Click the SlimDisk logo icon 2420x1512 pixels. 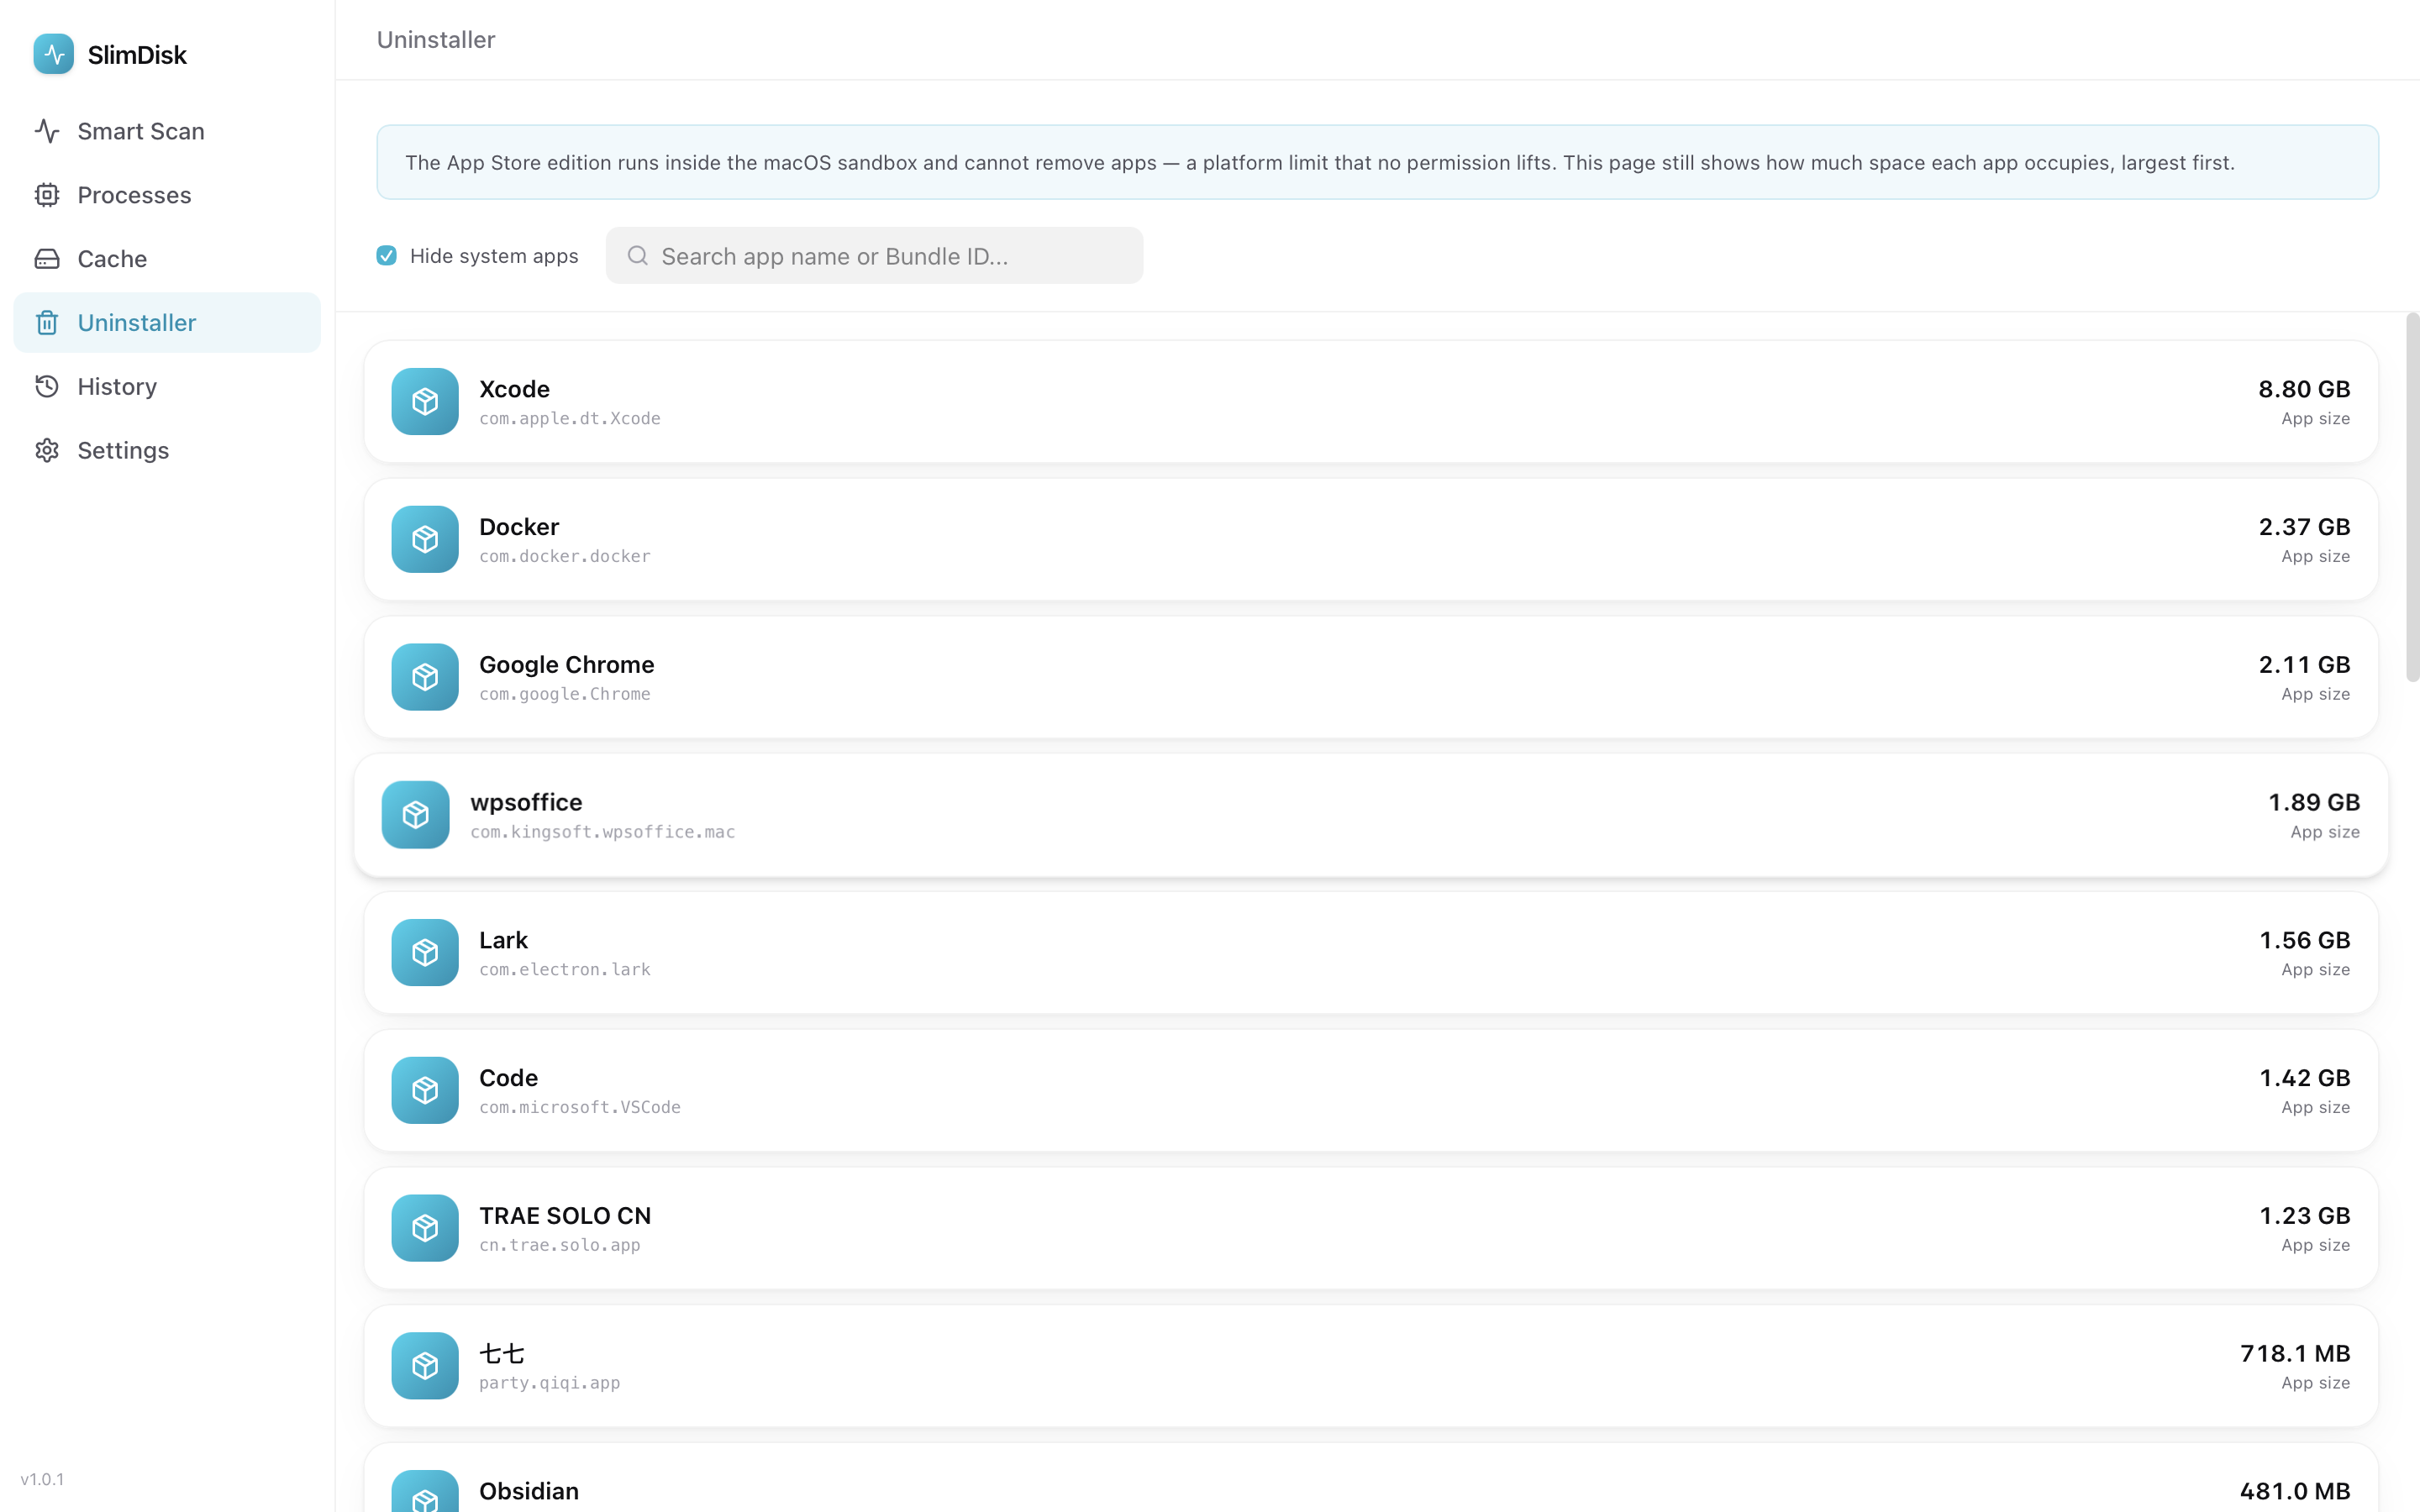(53, 54)
